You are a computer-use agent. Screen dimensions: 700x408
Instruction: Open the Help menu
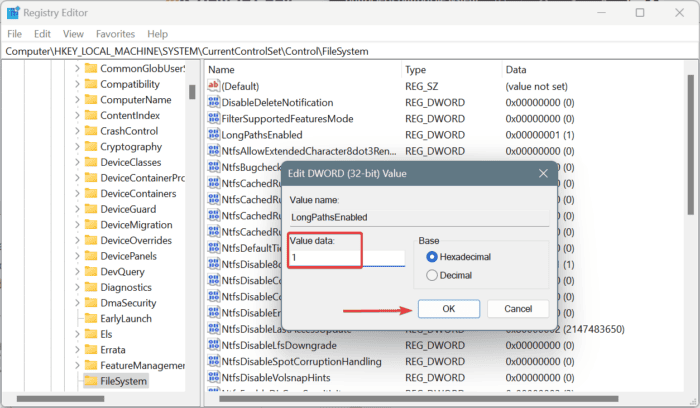(157, 34)
